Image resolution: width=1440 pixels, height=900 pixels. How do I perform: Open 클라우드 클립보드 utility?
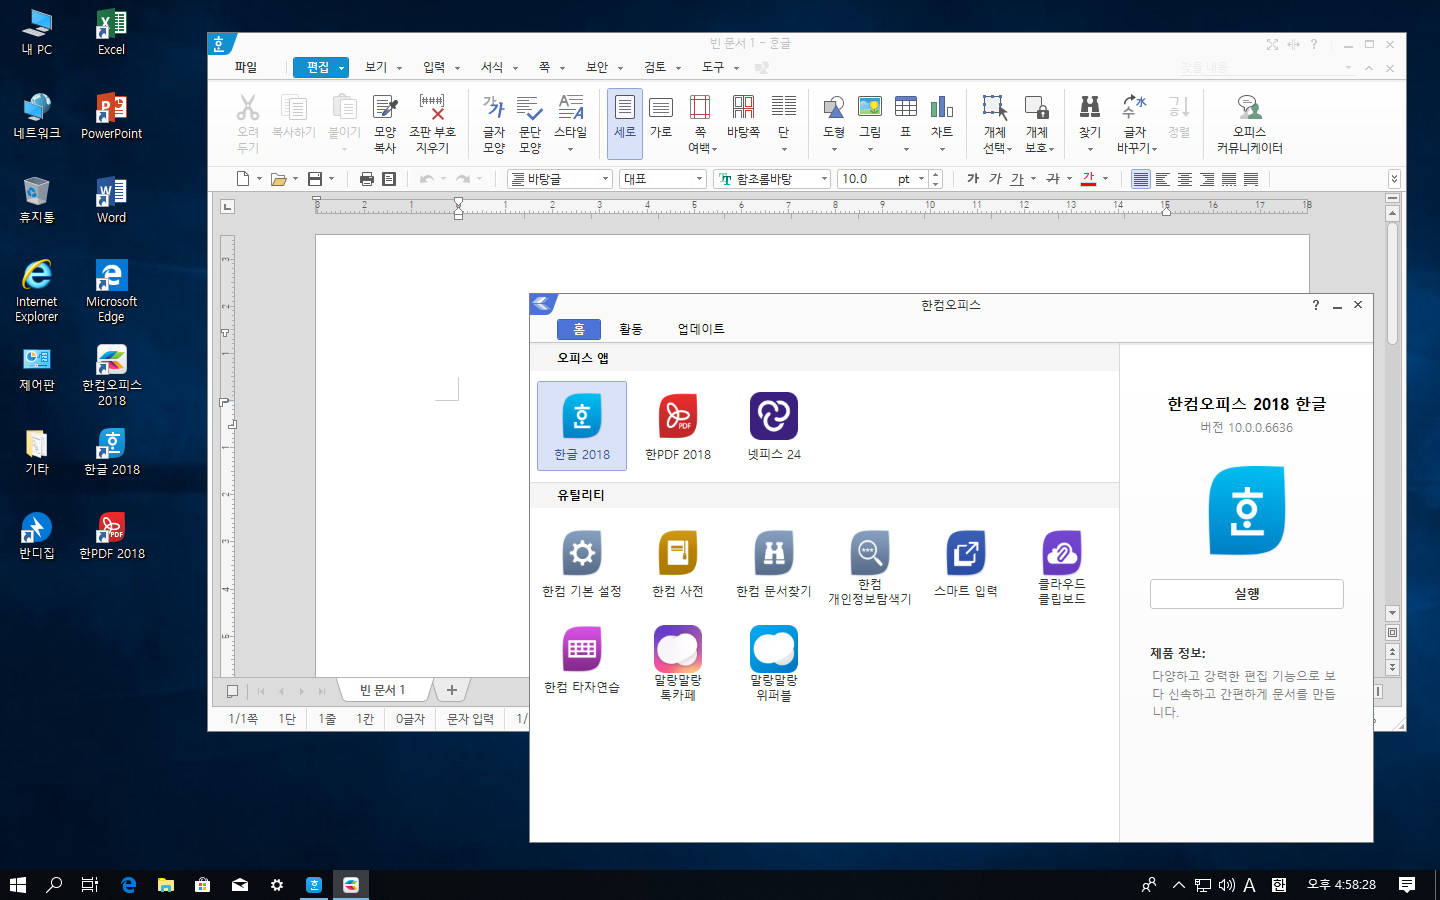(1062, 567)
